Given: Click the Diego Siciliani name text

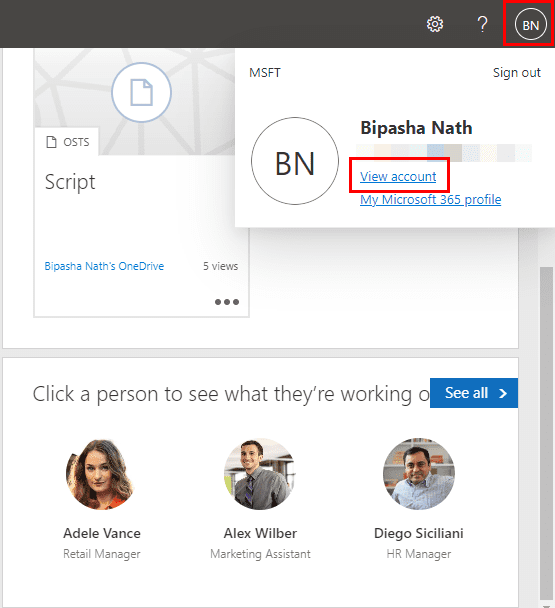Looking at the screenshot, I should tap(419, 533).
